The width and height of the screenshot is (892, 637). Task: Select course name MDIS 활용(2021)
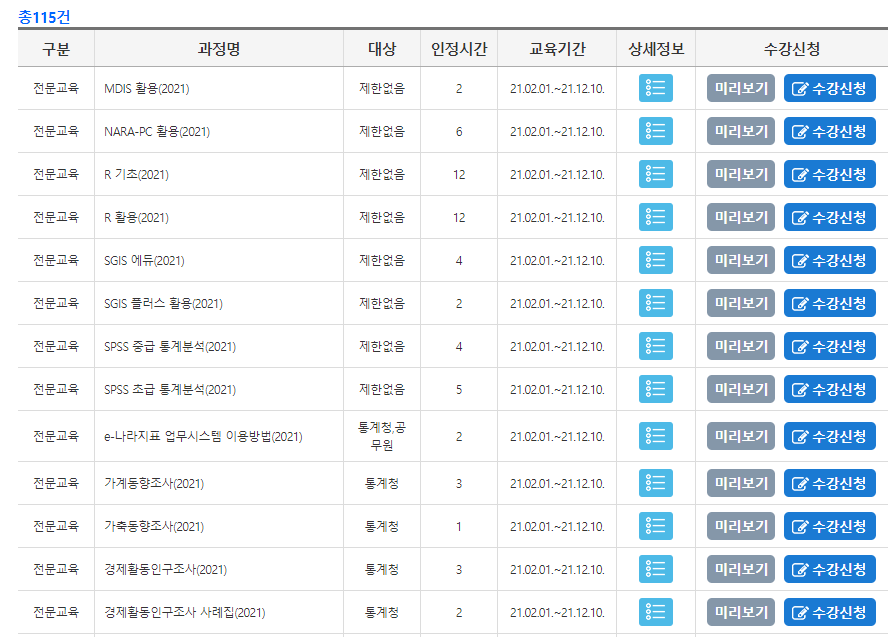click(147, 89)
